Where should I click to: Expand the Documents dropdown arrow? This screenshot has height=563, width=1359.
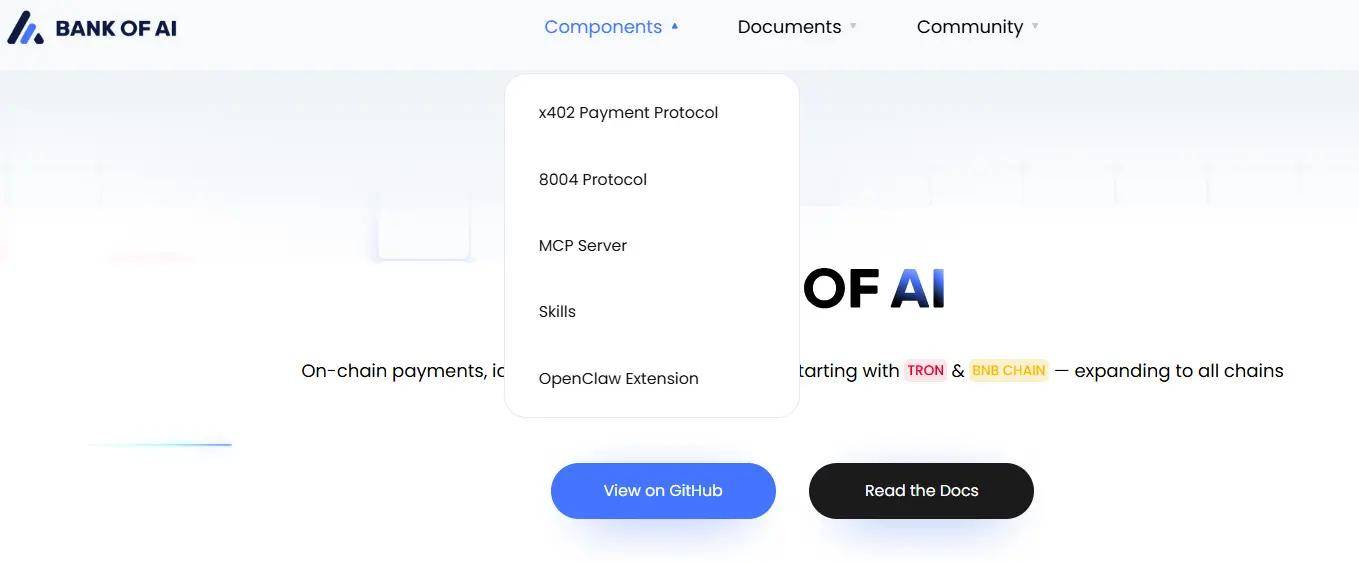[853, 27]
